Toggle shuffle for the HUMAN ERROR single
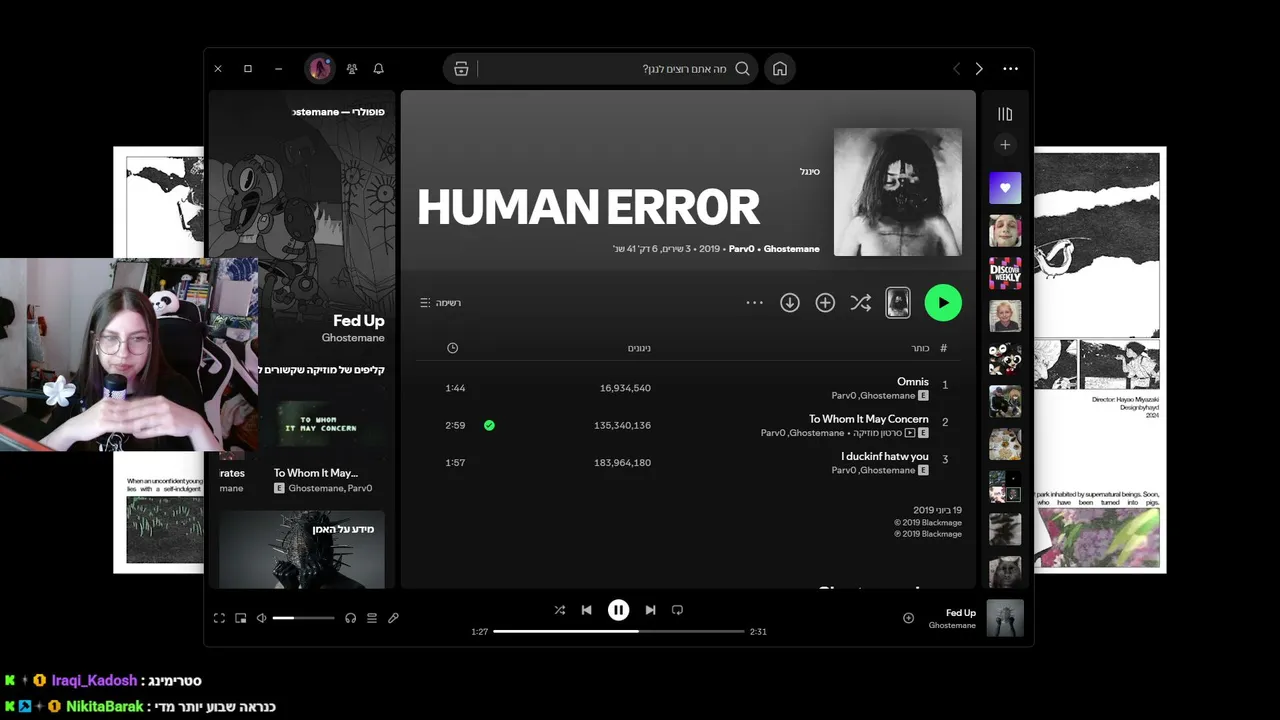The image size is (1280, 720). coord(860,303)
